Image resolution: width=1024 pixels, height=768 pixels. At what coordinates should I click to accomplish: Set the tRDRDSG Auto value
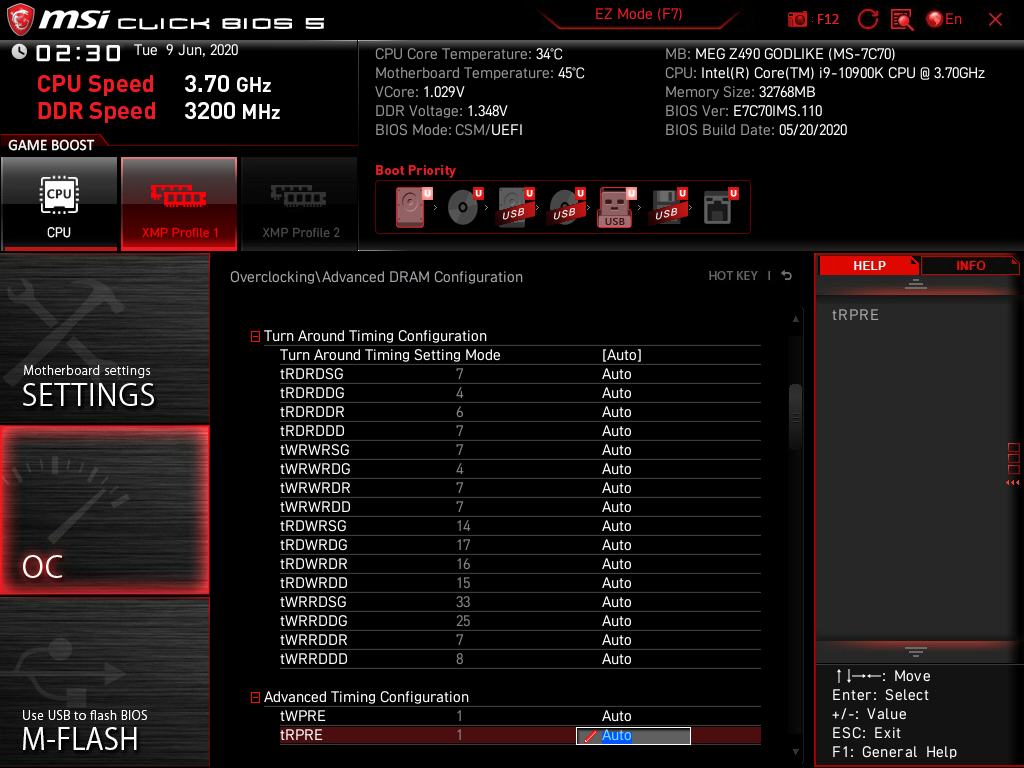(x=616, y=374)
